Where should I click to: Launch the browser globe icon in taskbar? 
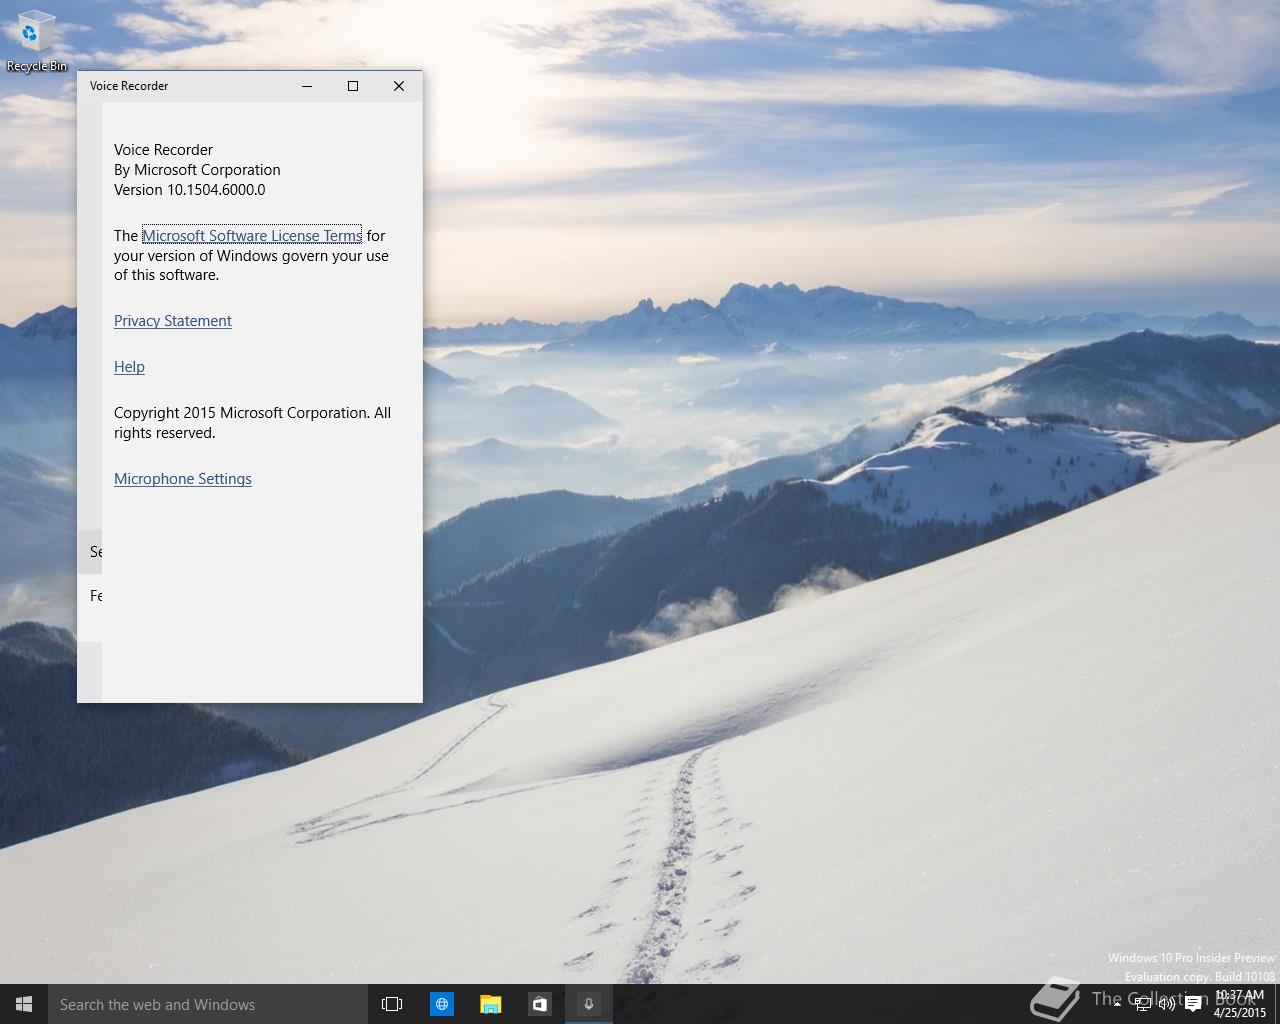click(x=441, y=1004)
